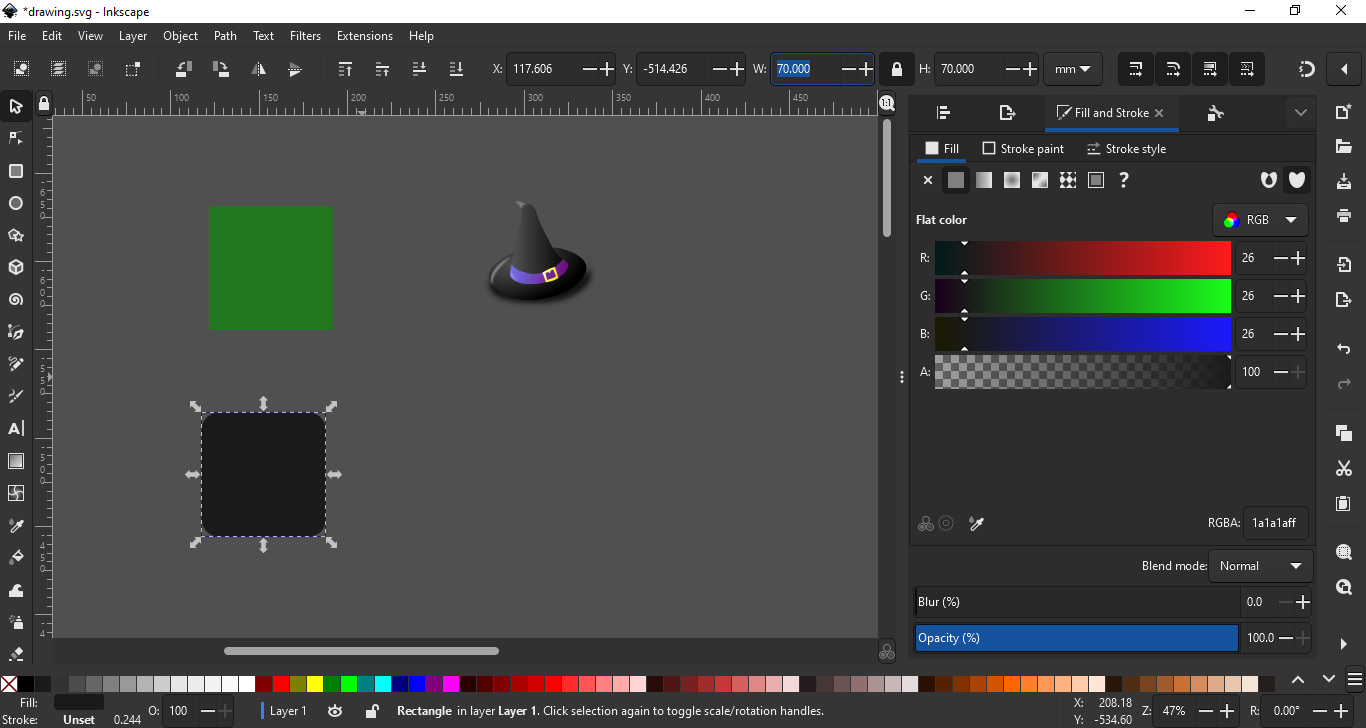Click the color picker eyedropper in Fill panel
The width and height of the screenshot is (1366, 728).
977,524
